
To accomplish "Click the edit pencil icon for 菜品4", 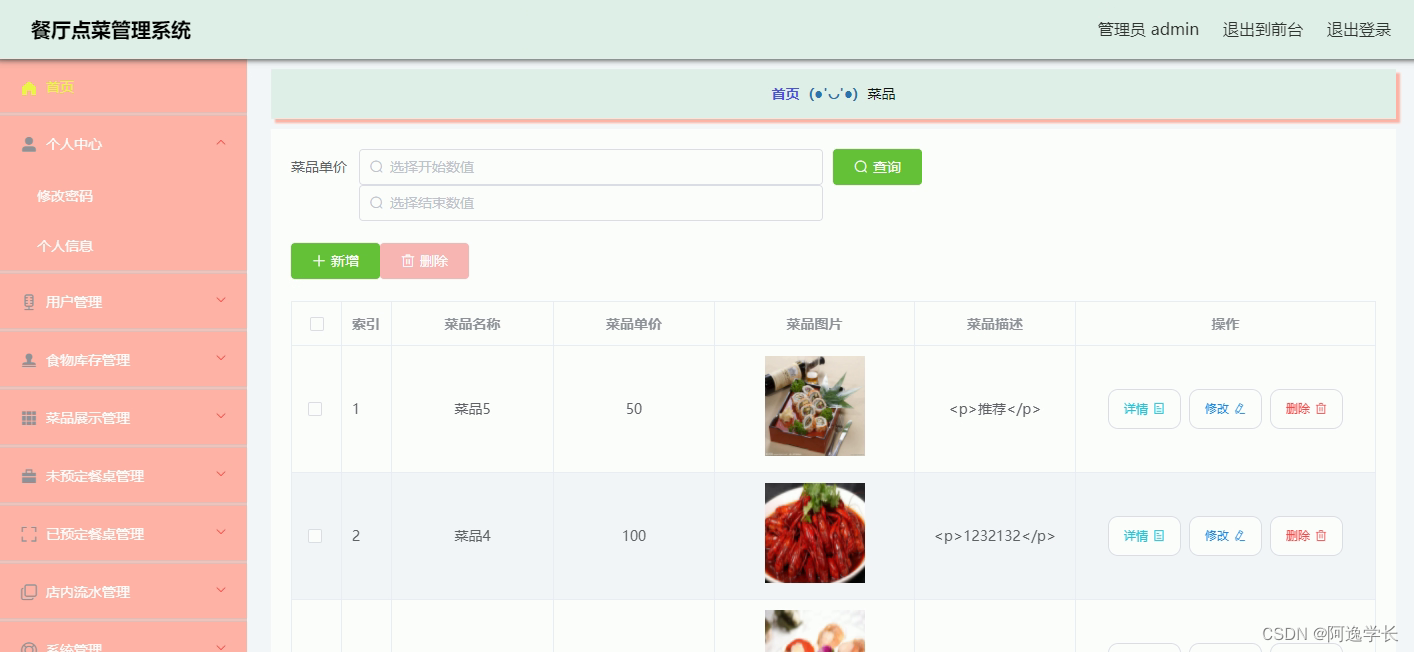I will tap(1240, 536).
